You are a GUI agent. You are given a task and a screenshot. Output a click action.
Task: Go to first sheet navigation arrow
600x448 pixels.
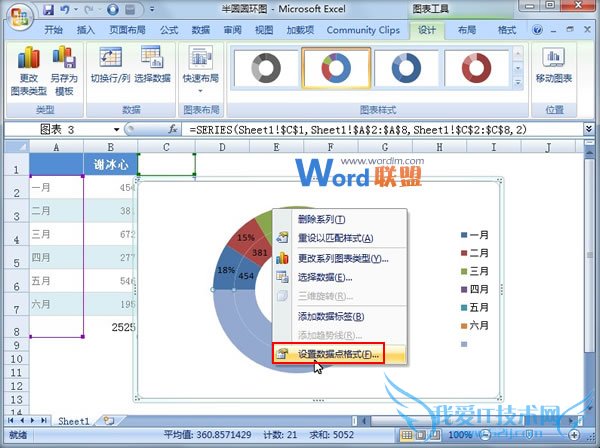click(x=10, y=420)
